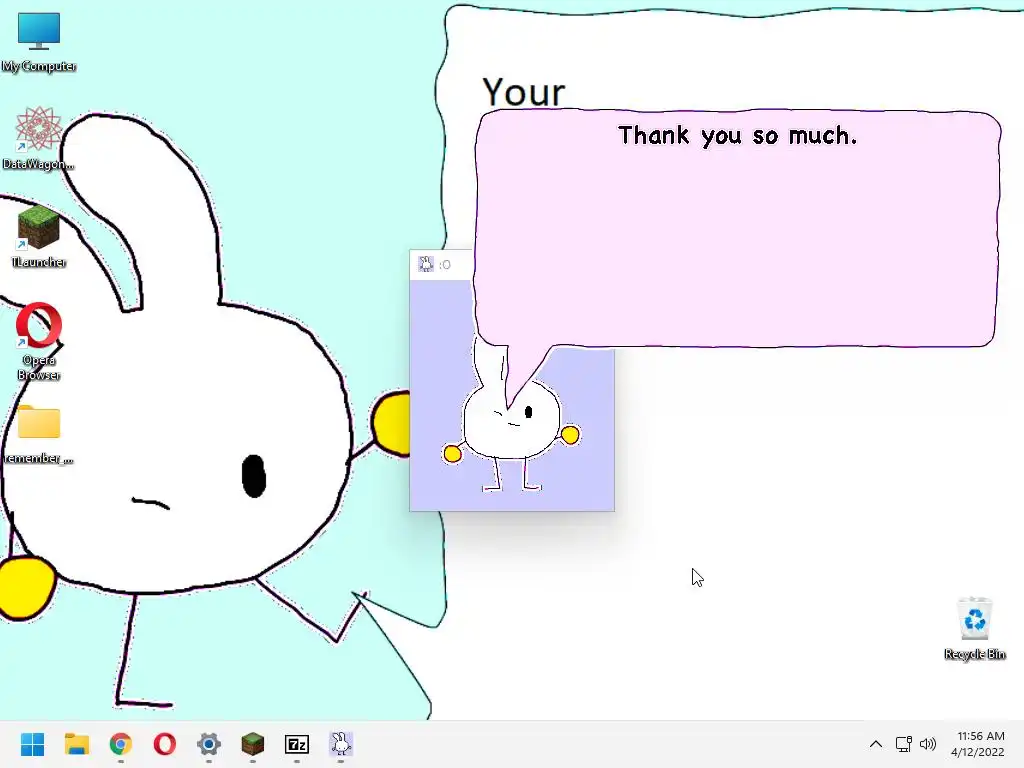Open the Settings gear in the taskbar

(x=209, y=744)
